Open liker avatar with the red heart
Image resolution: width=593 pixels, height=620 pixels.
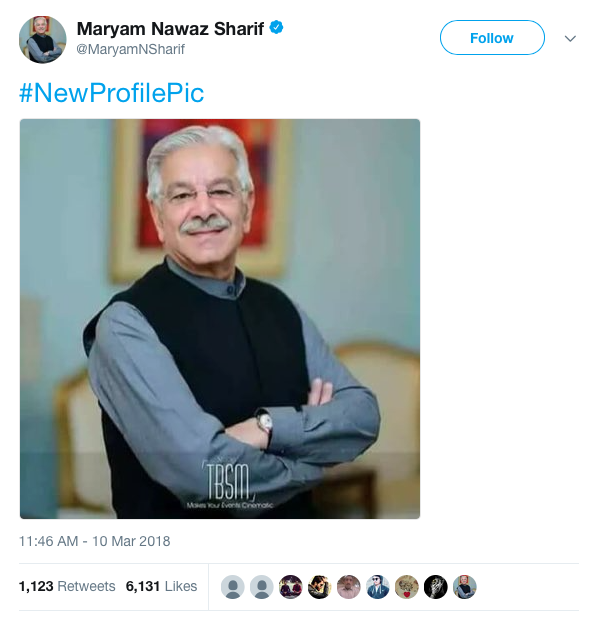(407, 586)
